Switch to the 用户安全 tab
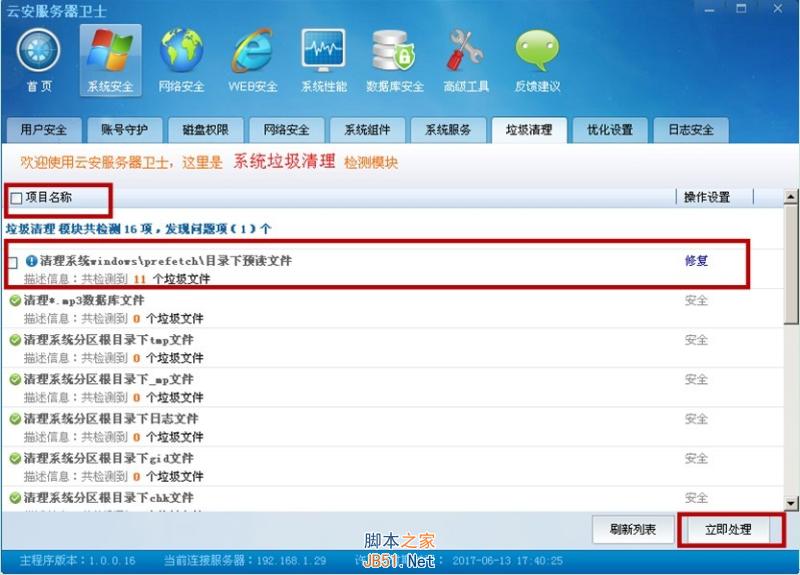Image resolution: width=800 pixels, height=575 pixels. (44, 130)
